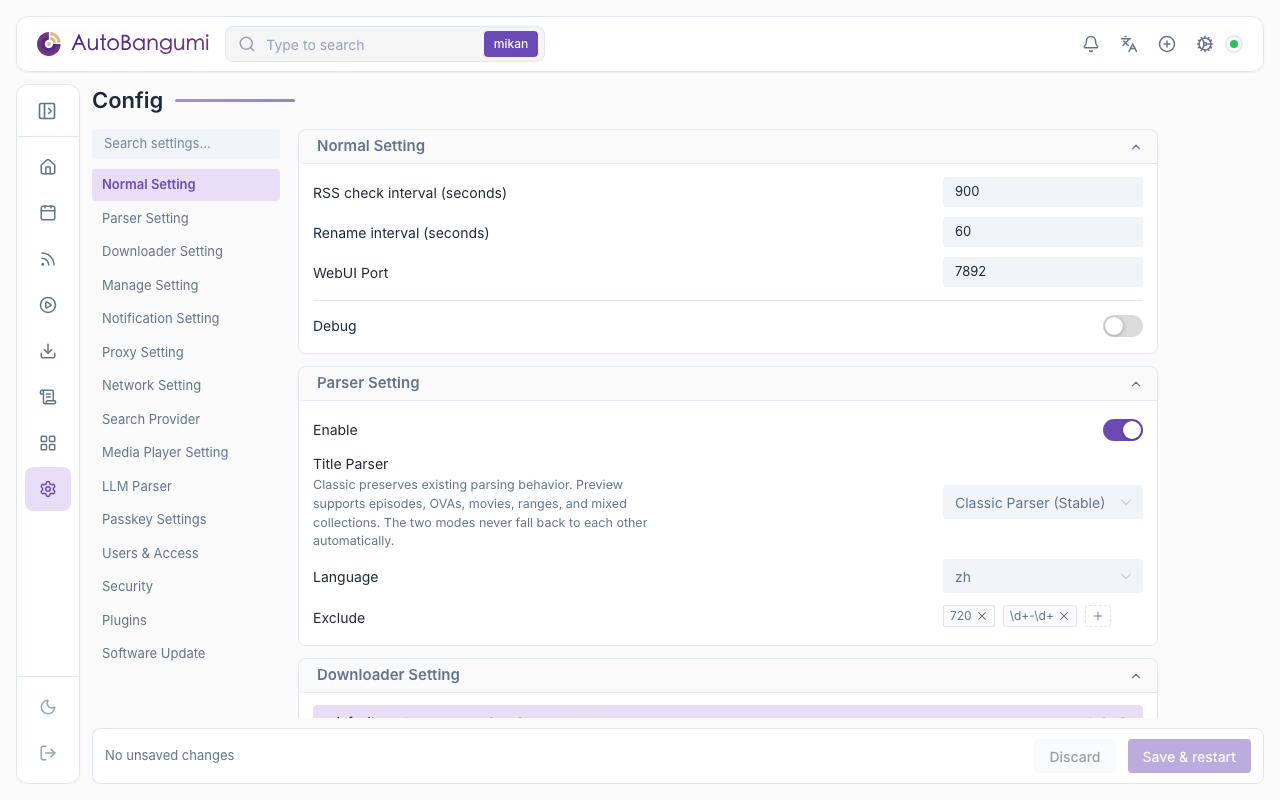Open the Log scroll sidebar icon
Viewport: 1280px width, 800px height.
48,397
